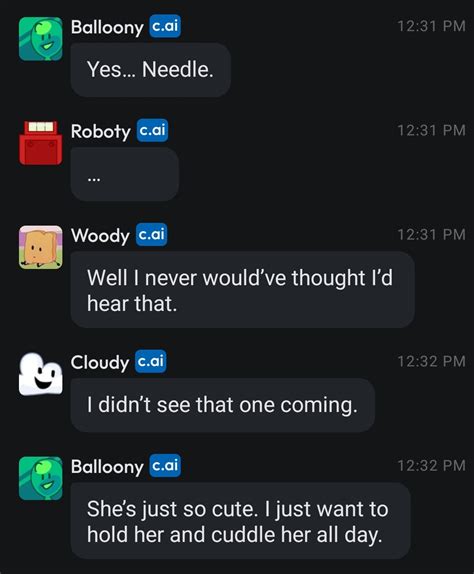Open Cloudy's smiling cloud avatar
Viewport: 474px width, 574px height.
tap(41, 374)
